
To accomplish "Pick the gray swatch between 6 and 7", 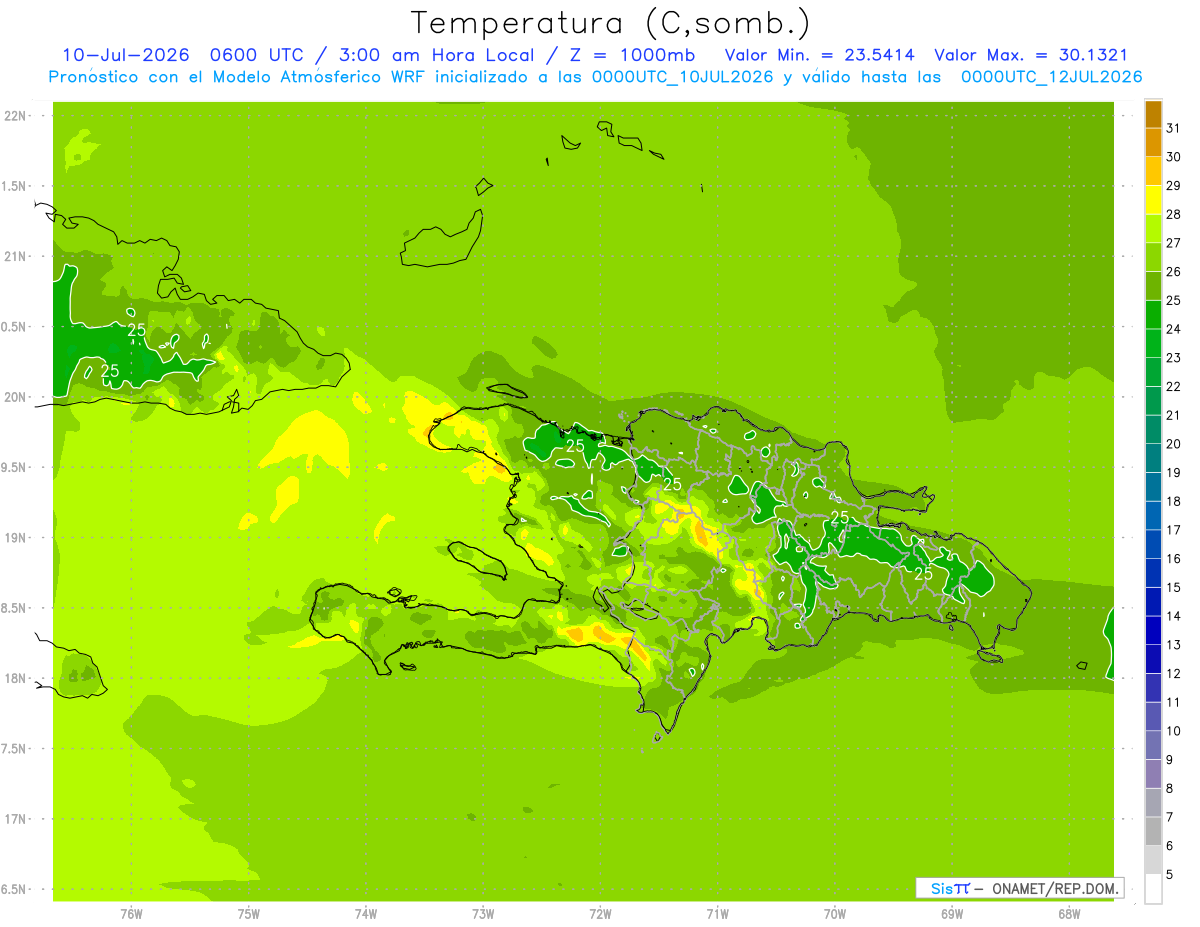I will coord(1153,831).
